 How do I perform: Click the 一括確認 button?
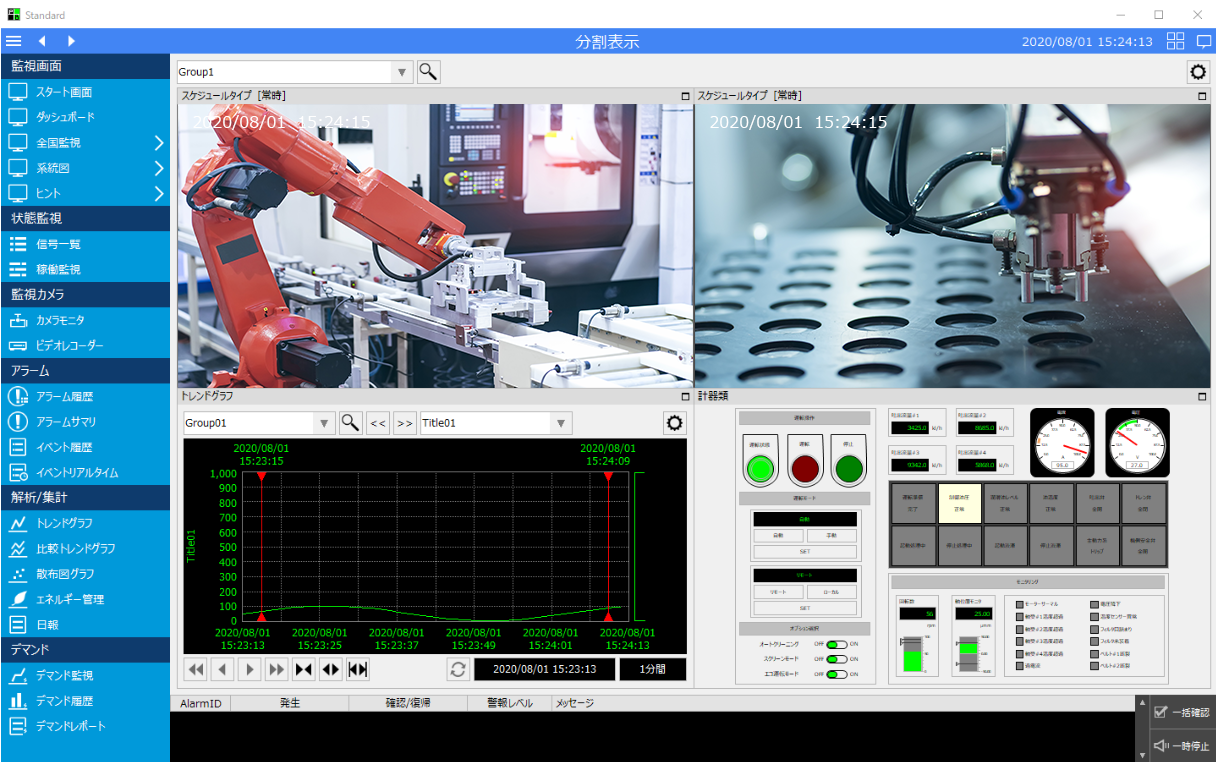[1181, 712]
